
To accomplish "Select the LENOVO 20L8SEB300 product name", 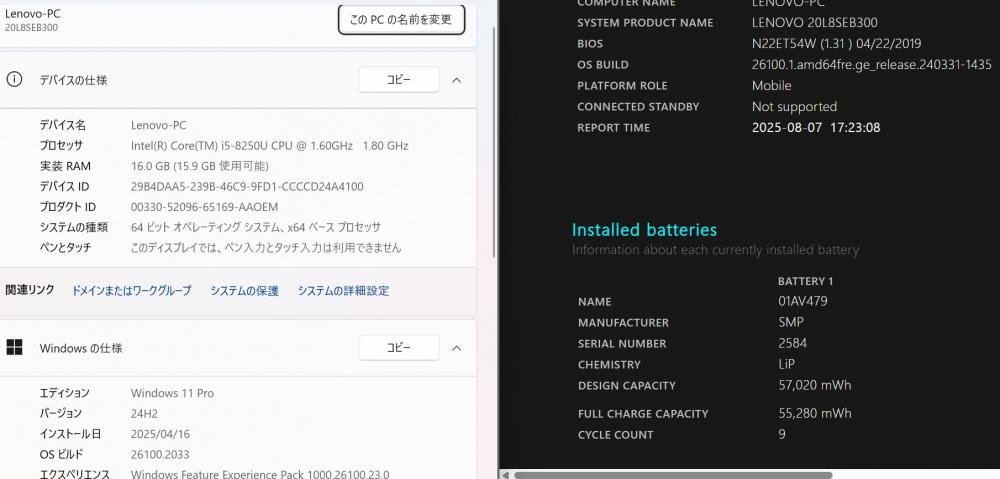I will (x=814, y=22).
